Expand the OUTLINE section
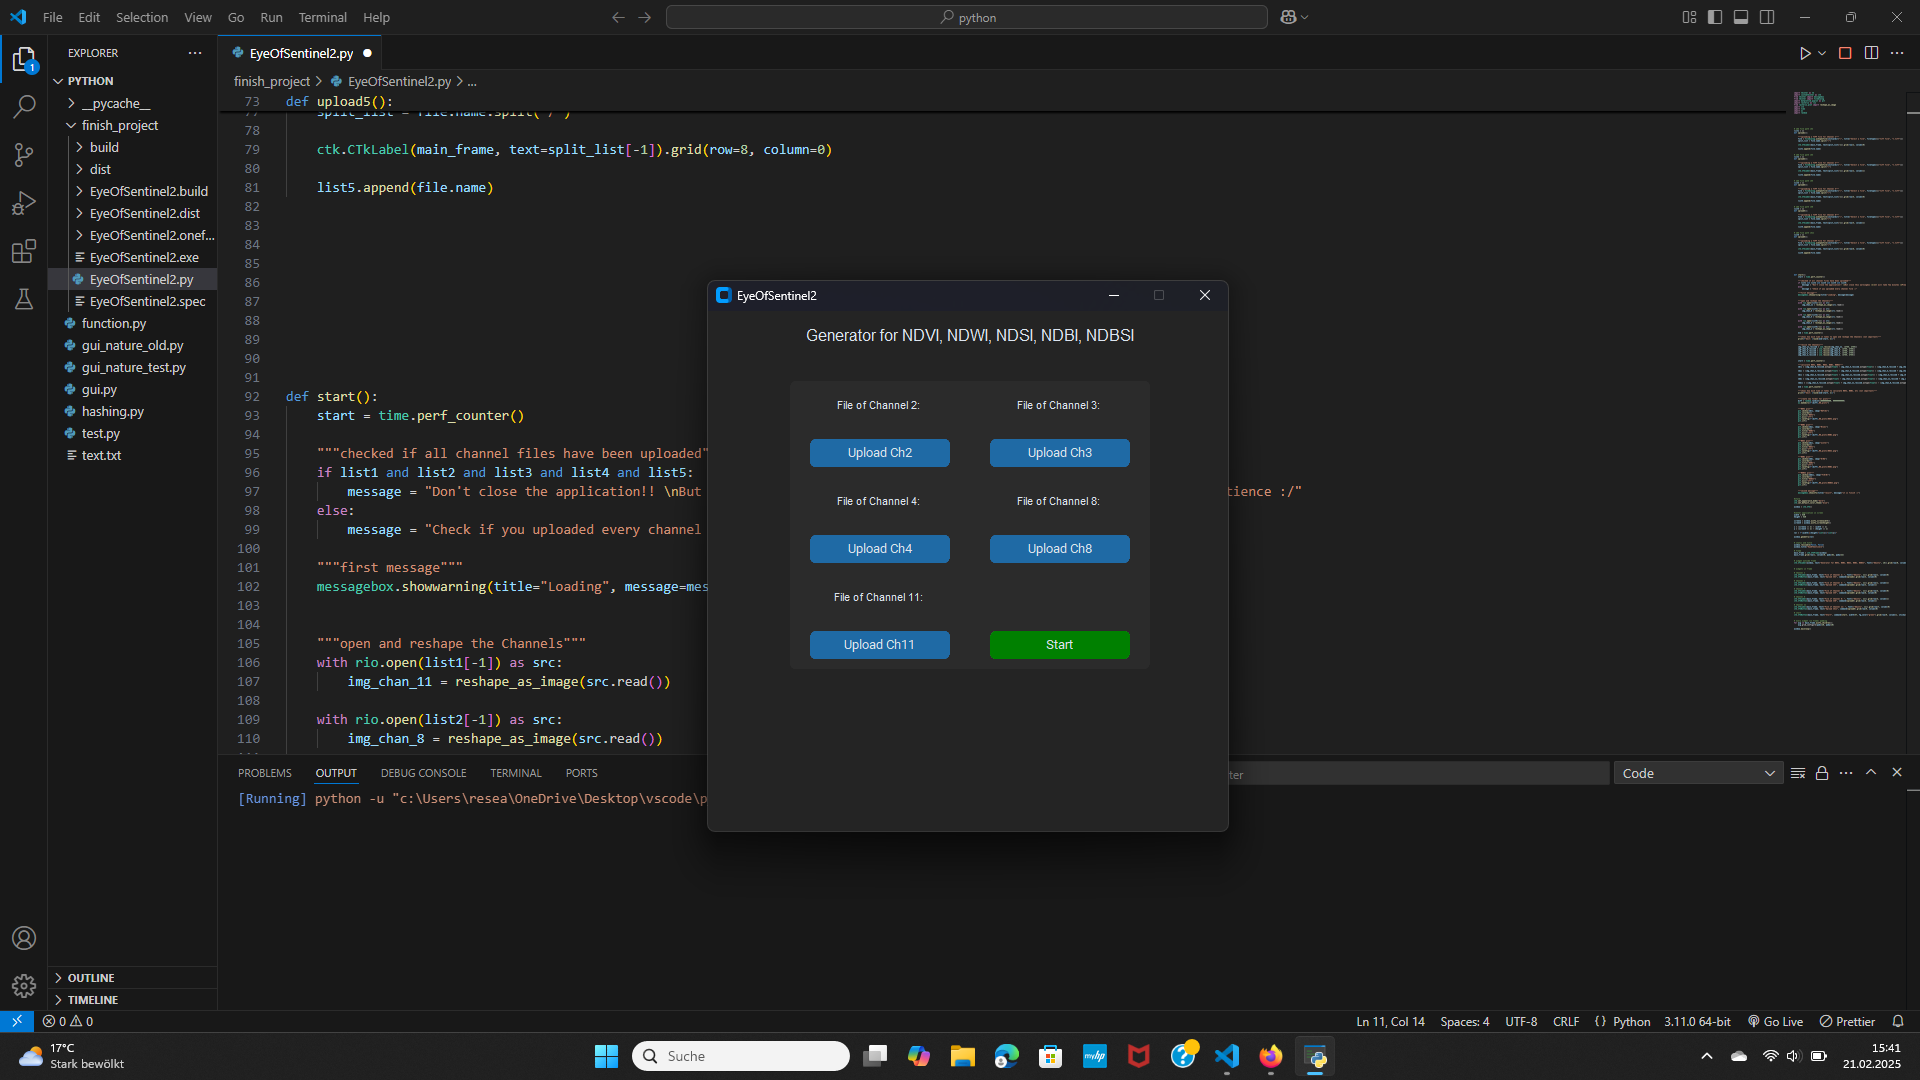The height and width of the screenshot is (1080, 1920). [x=91, y=978]
